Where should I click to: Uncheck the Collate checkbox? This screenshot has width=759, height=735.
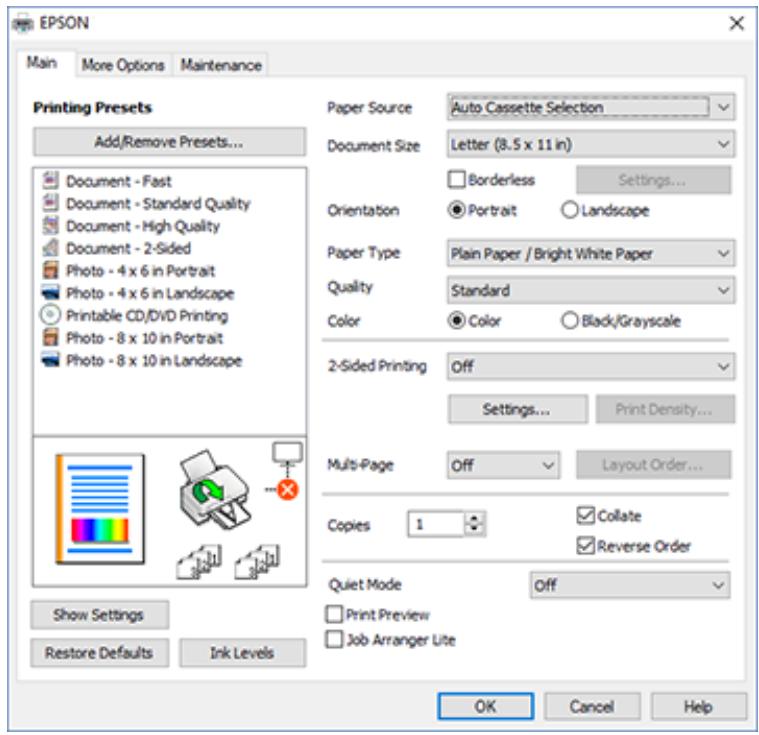tap(585, 515)
